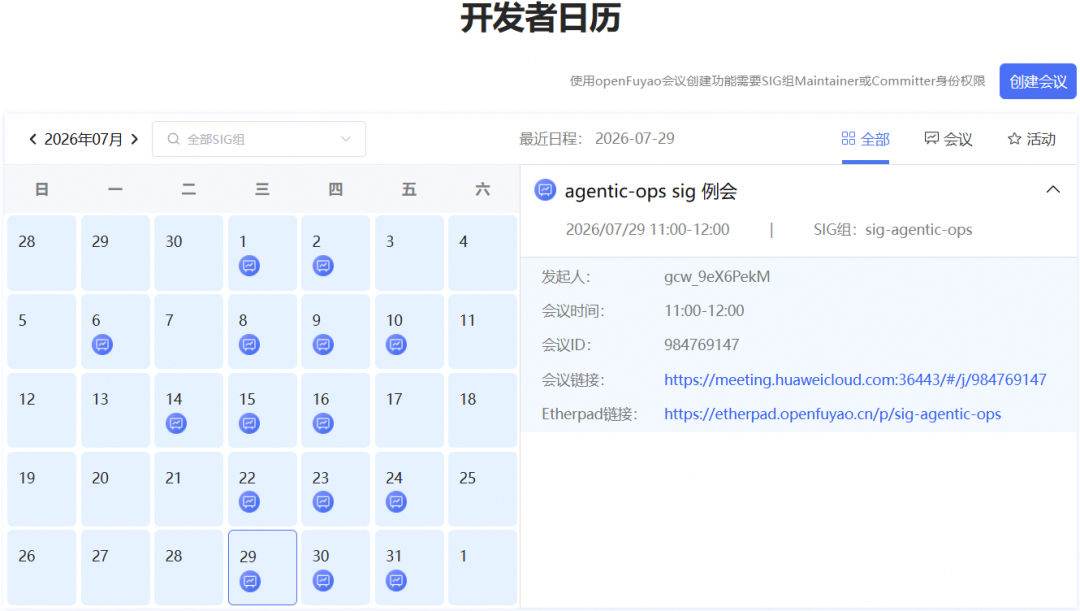Open the meeting icon on July 30

pos(323,581)
